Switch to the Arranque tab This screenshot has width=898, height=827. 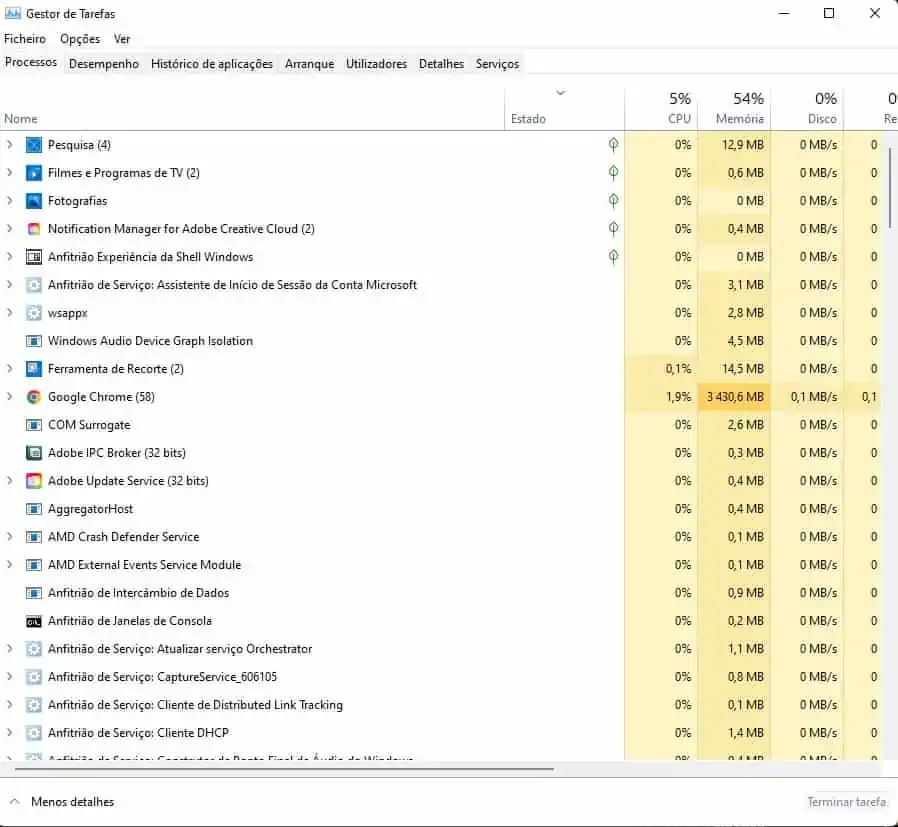(x=309, y=64)
